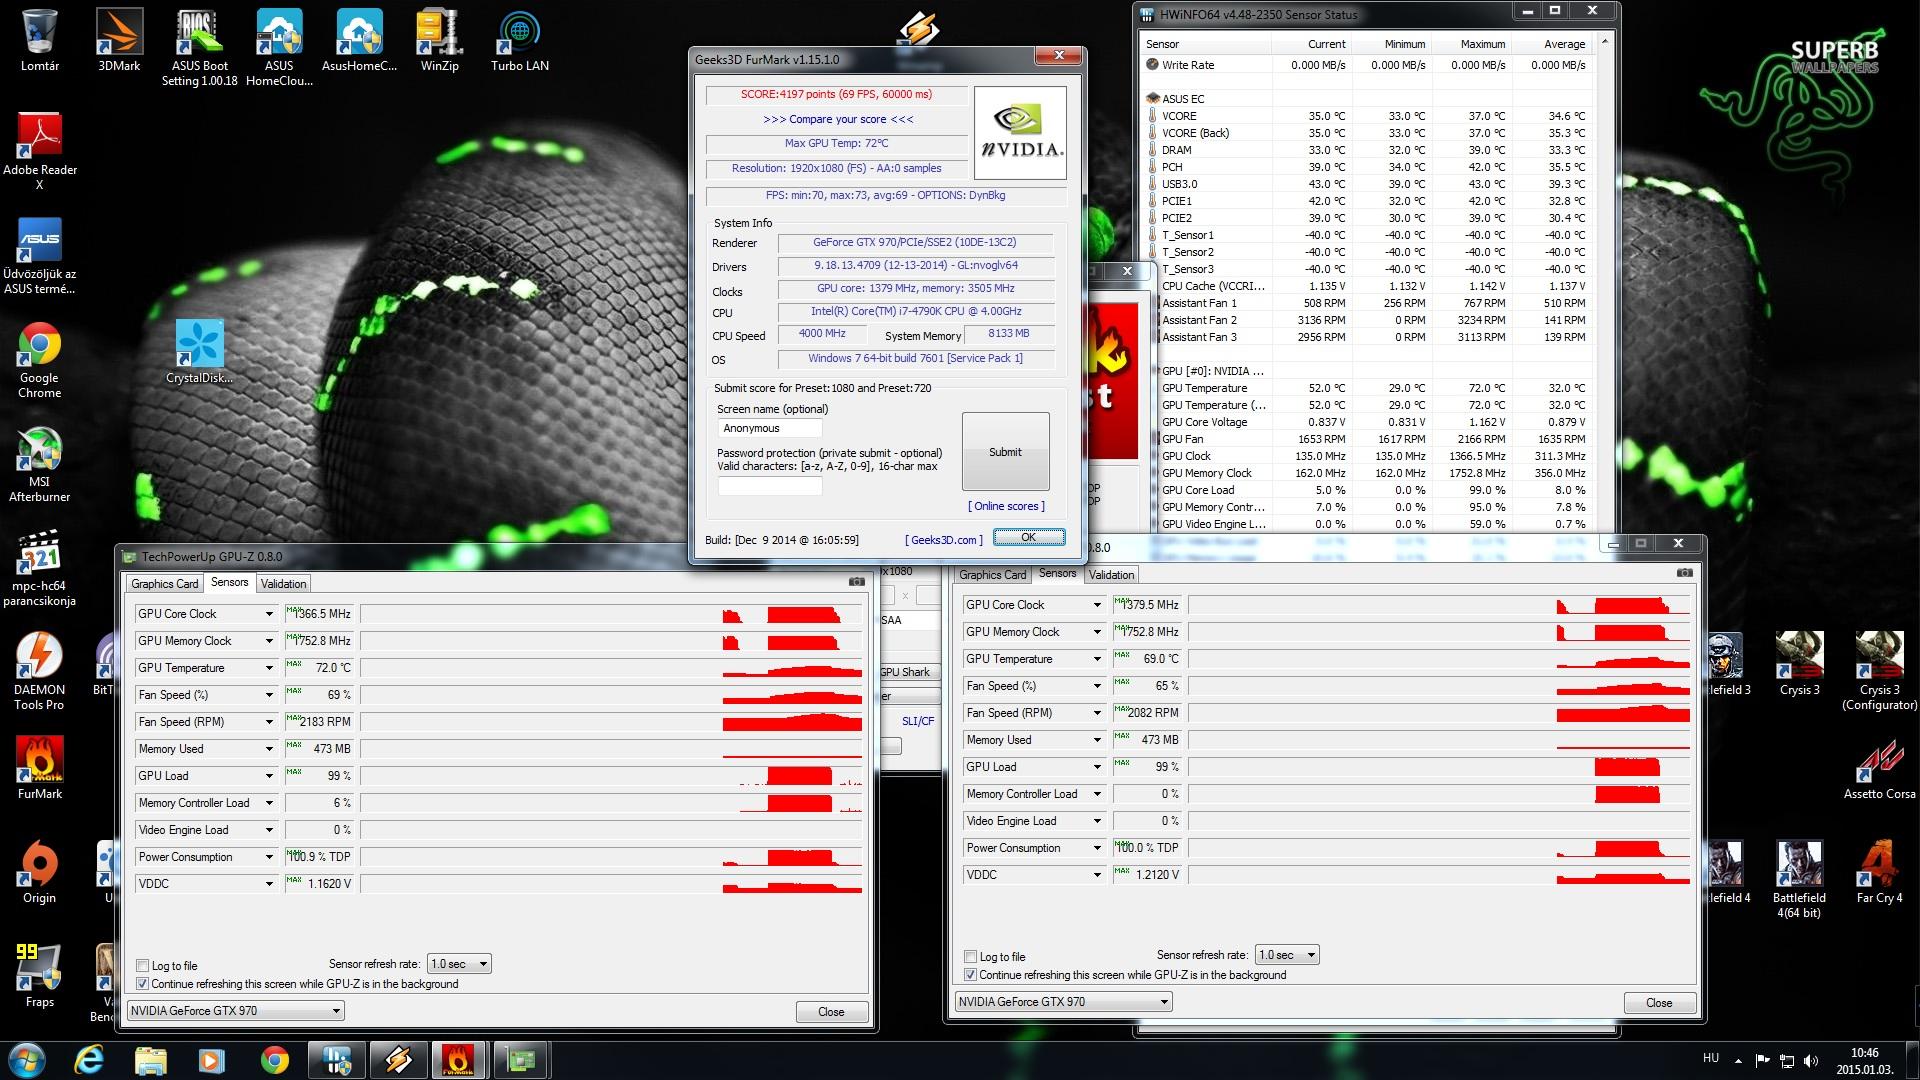The height and width of the screenshot is (1080, 1920).
Task: Click the screenshot camera icon in right GPU-Z
Action: click(x=1685, y=572)
